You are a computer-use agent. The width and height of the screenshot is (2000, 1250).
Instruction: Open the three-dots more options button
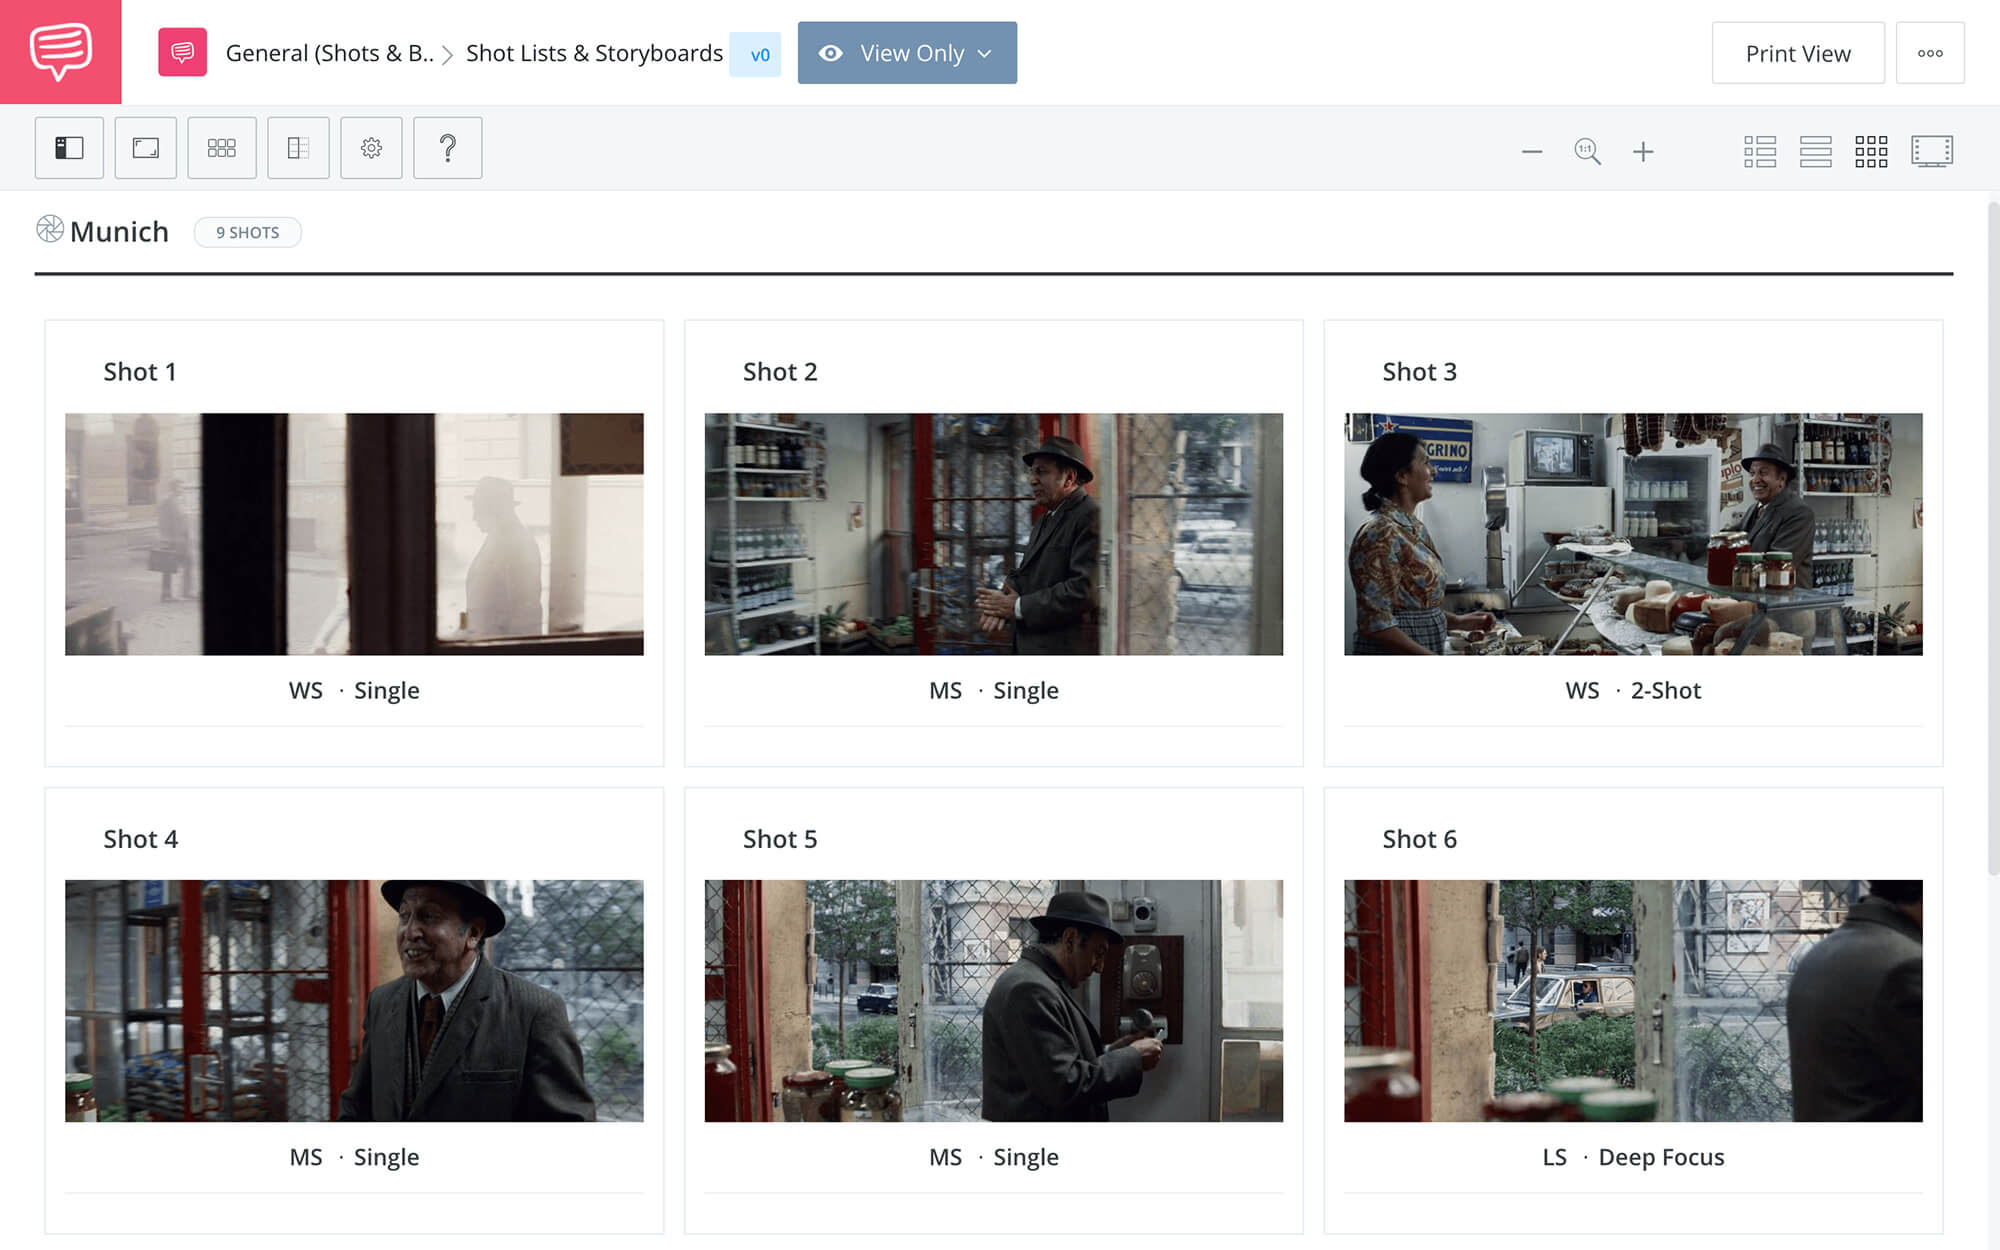(1930, 53)
